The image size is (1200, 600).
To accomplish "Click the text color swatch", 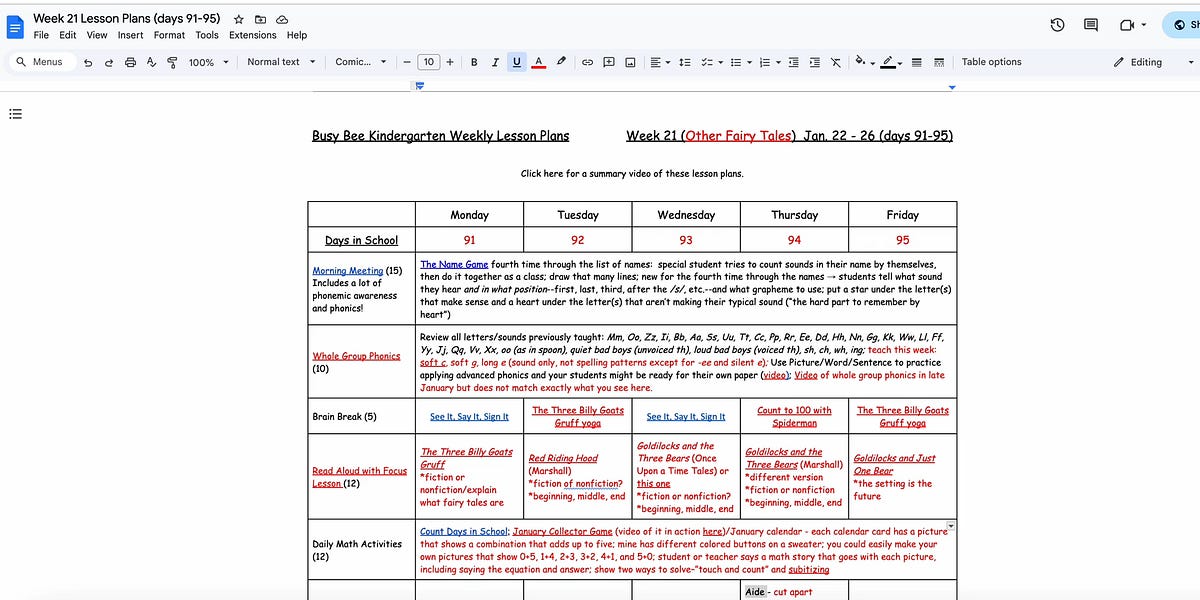I will [538, 61].
